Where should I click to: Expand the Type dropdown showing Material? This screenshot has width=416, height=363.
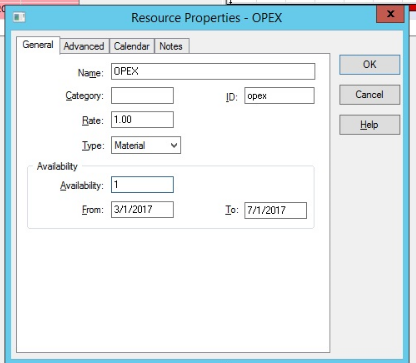click(146, 145)
